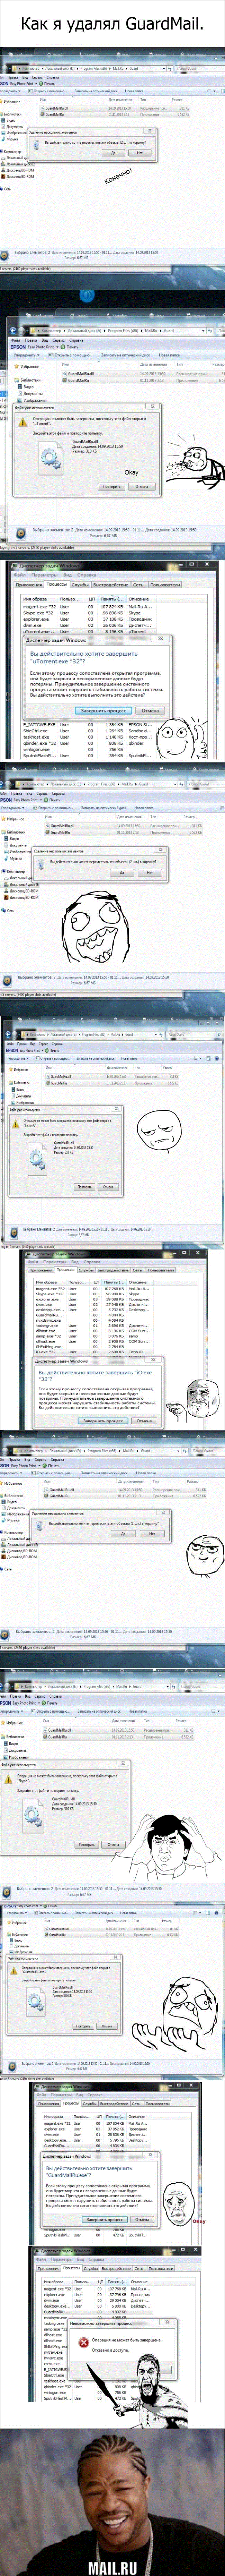Screen dimensions: 225x2576
Task: Open 'Компьютер' in the sidebar of the Explorer window beside 'Конечно!'
Action: point(14,151)
